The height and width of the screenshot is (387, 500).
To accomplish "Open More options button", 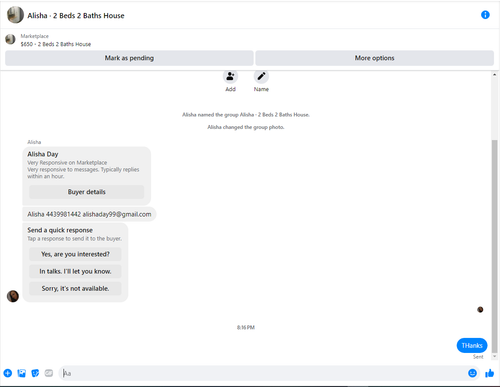I will pyautogui.click(x=374, y=58).
